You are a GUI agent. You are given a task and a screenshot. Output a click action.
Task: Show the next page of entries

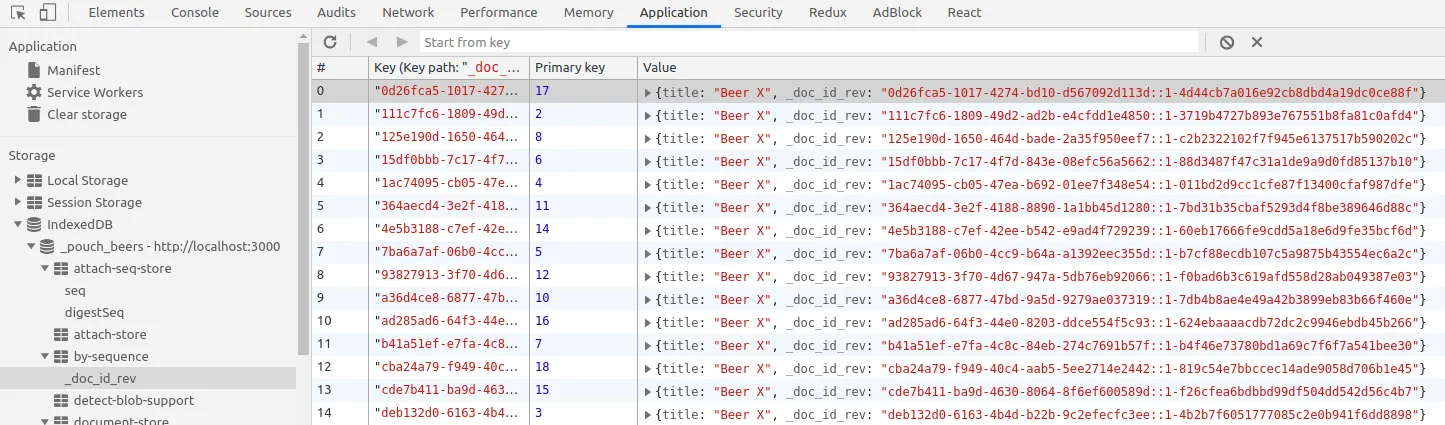pyautogui.click(x=402, y=42)
